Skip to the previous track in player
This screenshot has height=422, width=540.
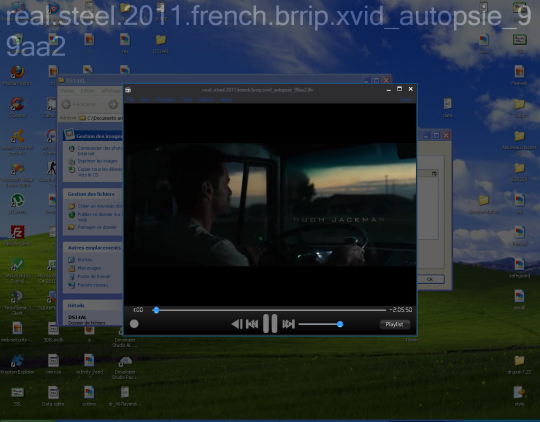pos(252,324)
